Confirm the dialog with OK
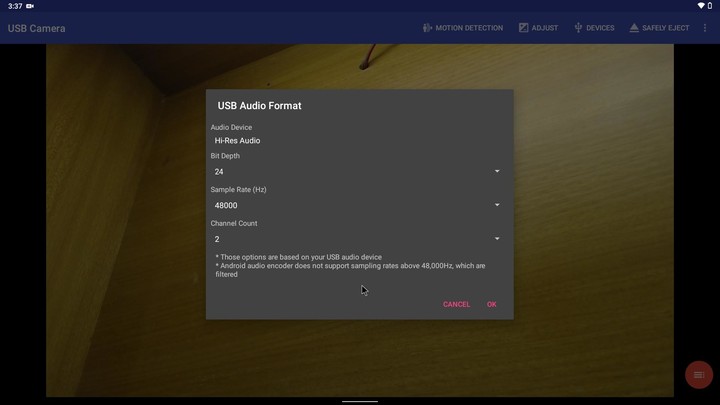The image size is (720, 405). pyautogui.click(x=491, y=304)
